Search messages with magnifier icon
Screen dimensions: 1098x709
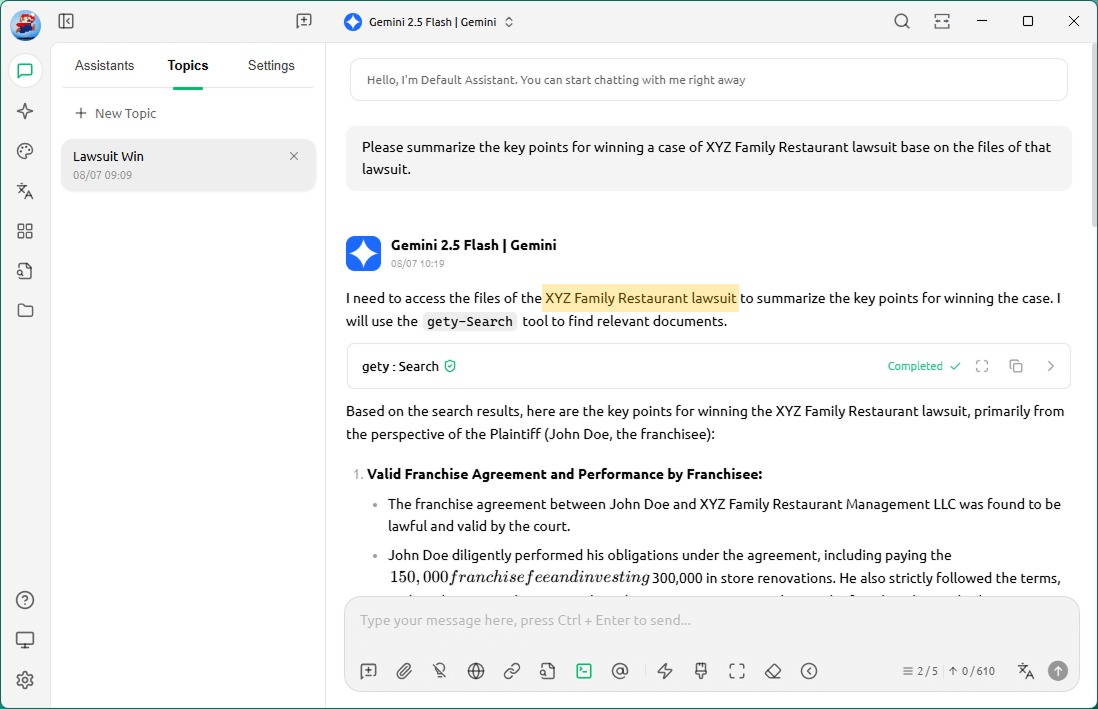tap(902, 22)
